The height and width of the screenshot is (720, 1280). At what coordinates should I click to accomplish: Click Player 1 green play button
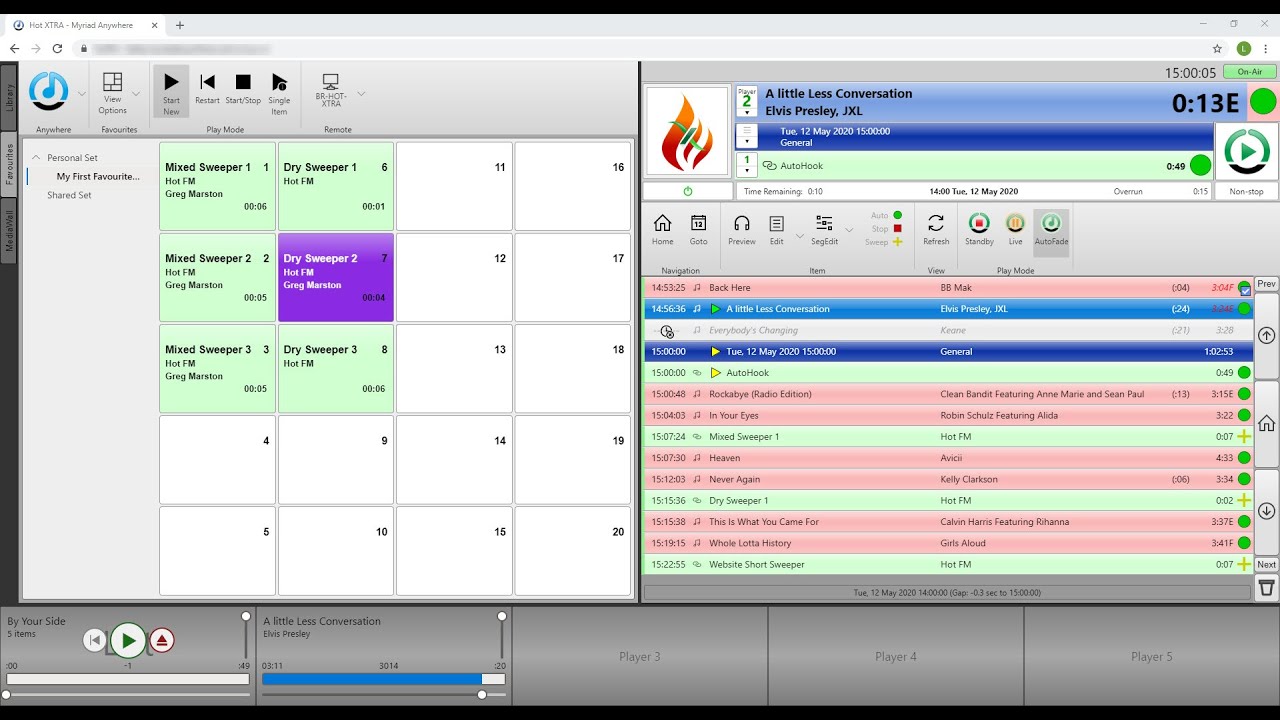pos(128,640)
